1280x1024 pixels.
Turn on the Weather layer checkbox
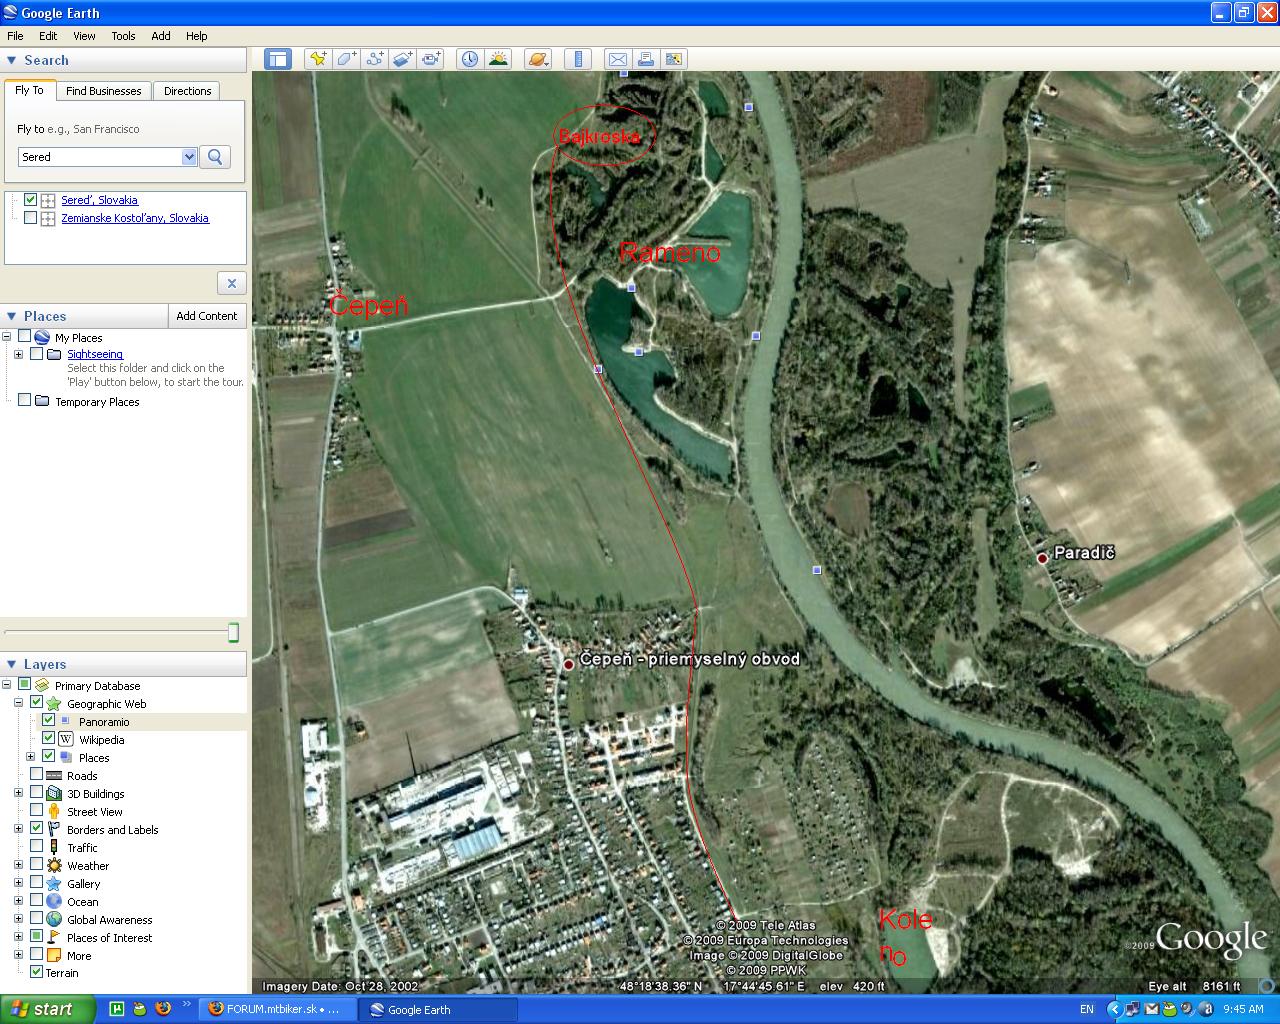pos(37,865)
